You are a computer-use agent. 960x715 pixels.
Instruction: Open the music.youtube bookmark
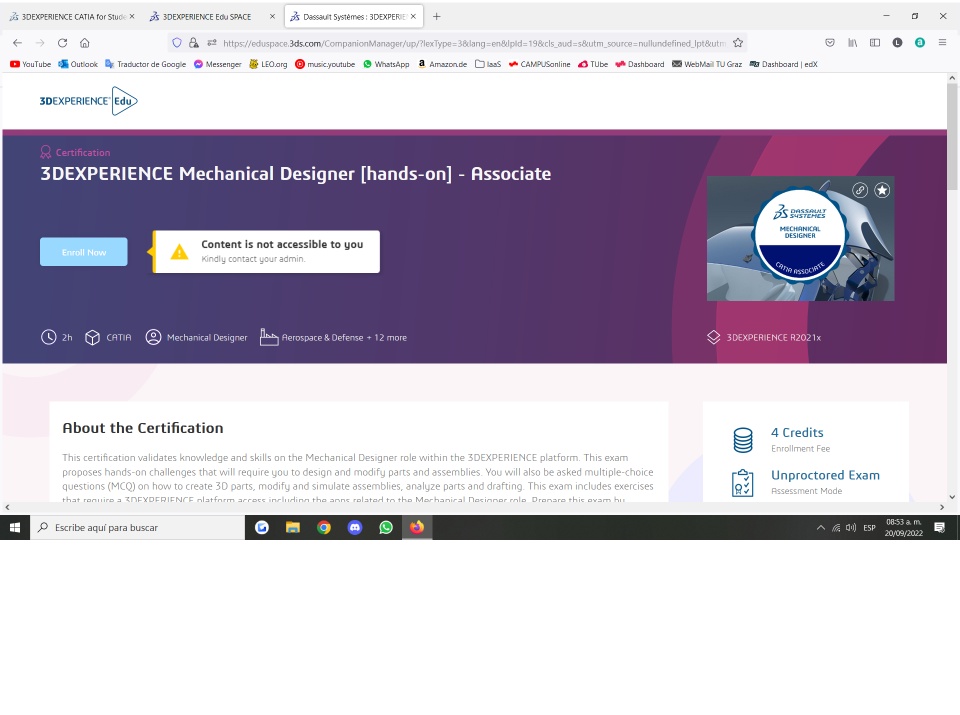tap(325, 64)
